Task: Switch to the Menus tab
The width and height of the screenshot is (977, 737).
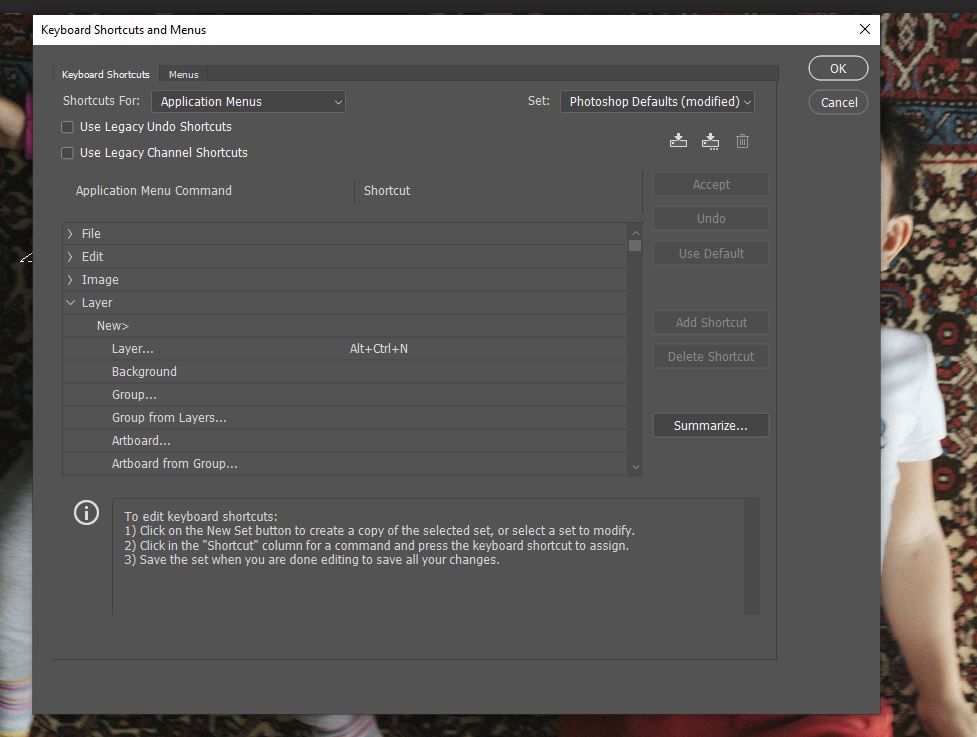Action: 183,73
